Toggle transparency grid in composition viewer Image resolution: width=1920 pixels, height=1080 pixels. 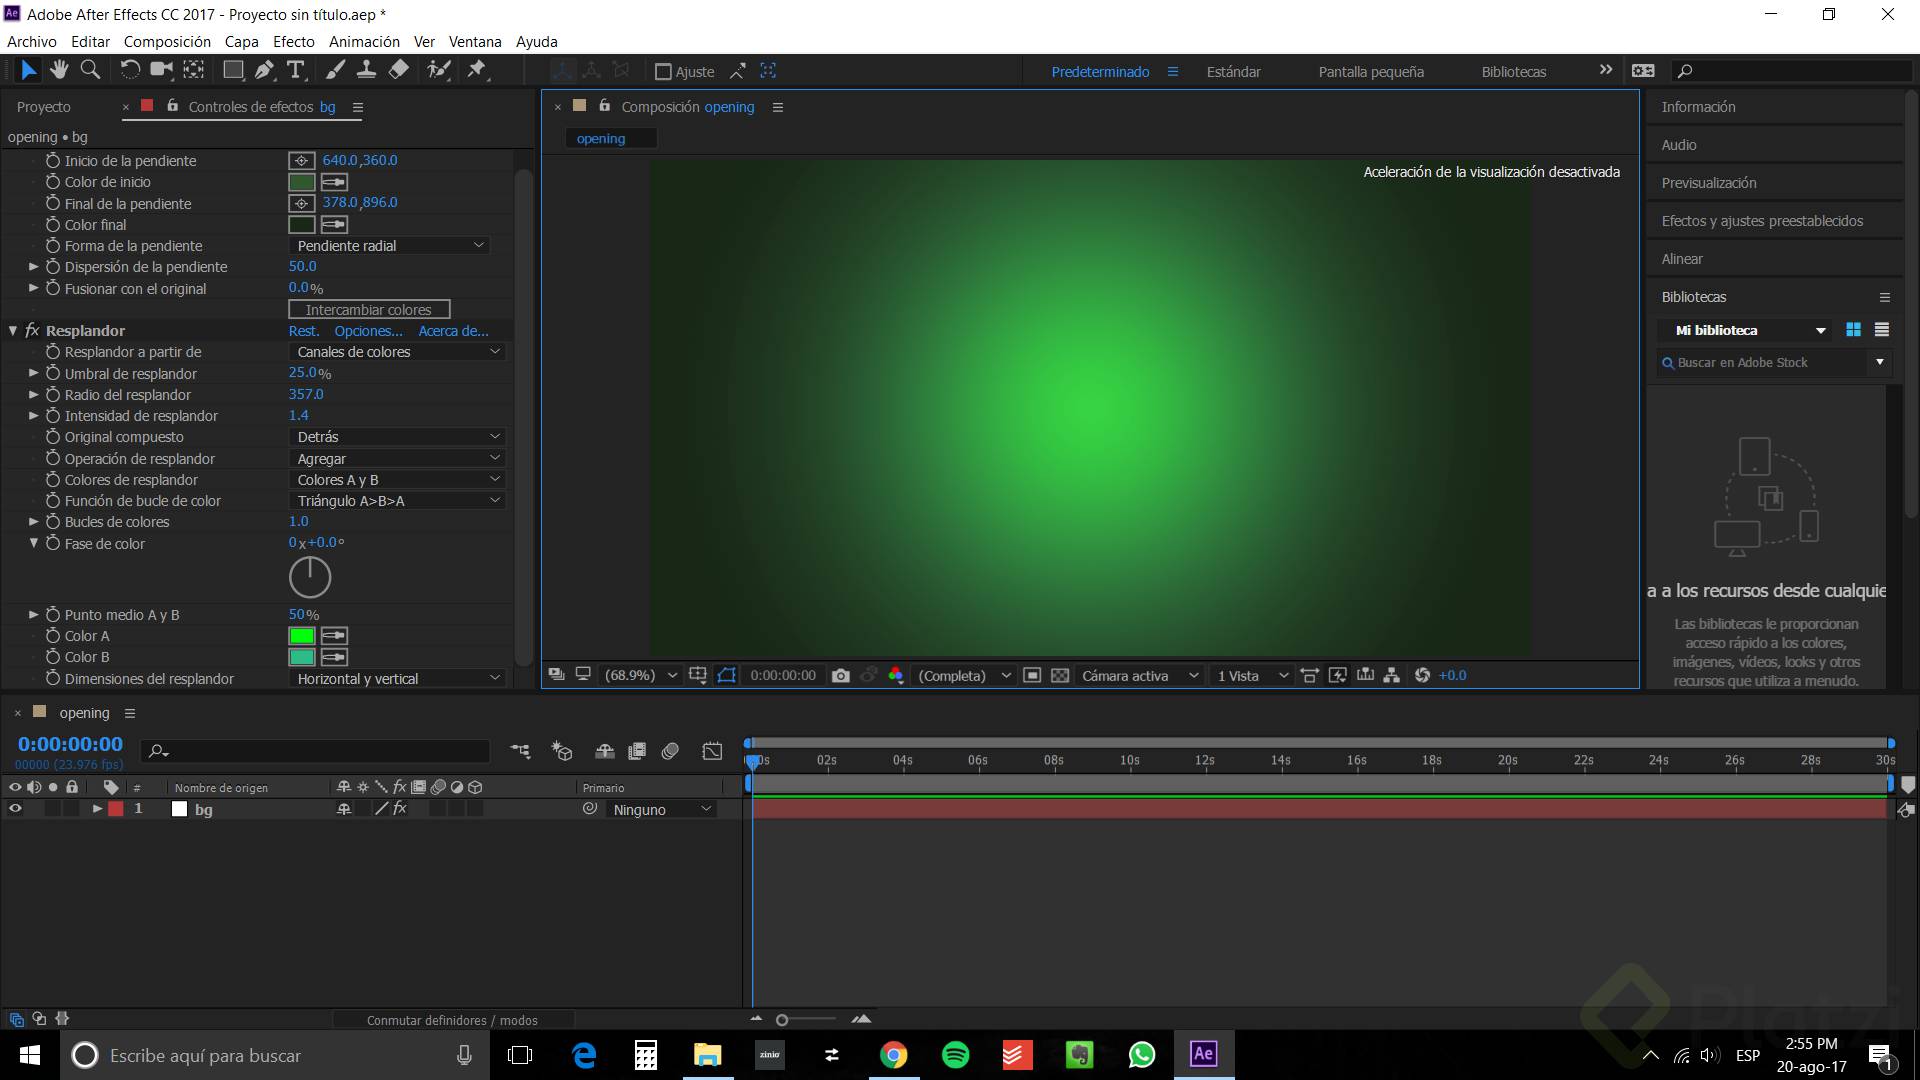[x=1060, y=676]
